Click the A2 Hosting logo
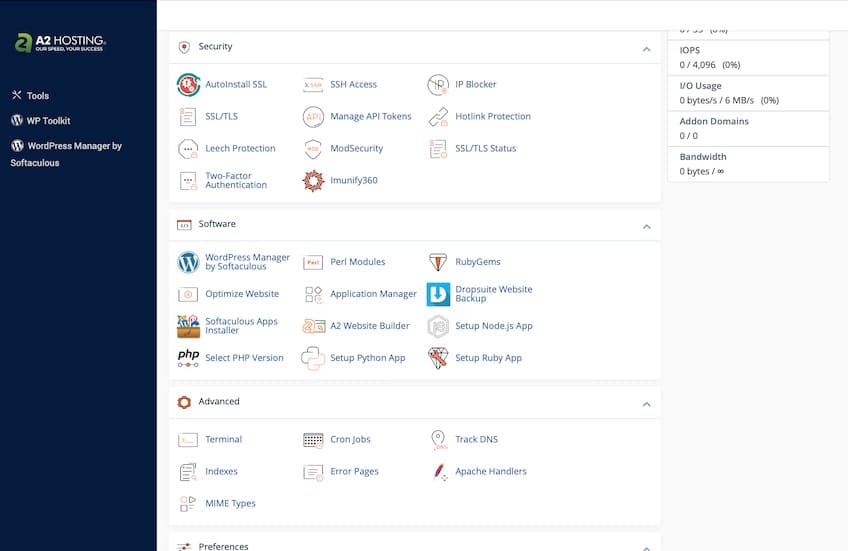 coord(60,43)
